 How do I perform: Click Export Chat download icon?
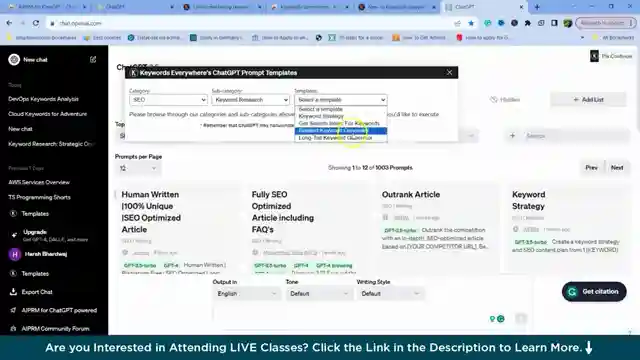point(13,292)
